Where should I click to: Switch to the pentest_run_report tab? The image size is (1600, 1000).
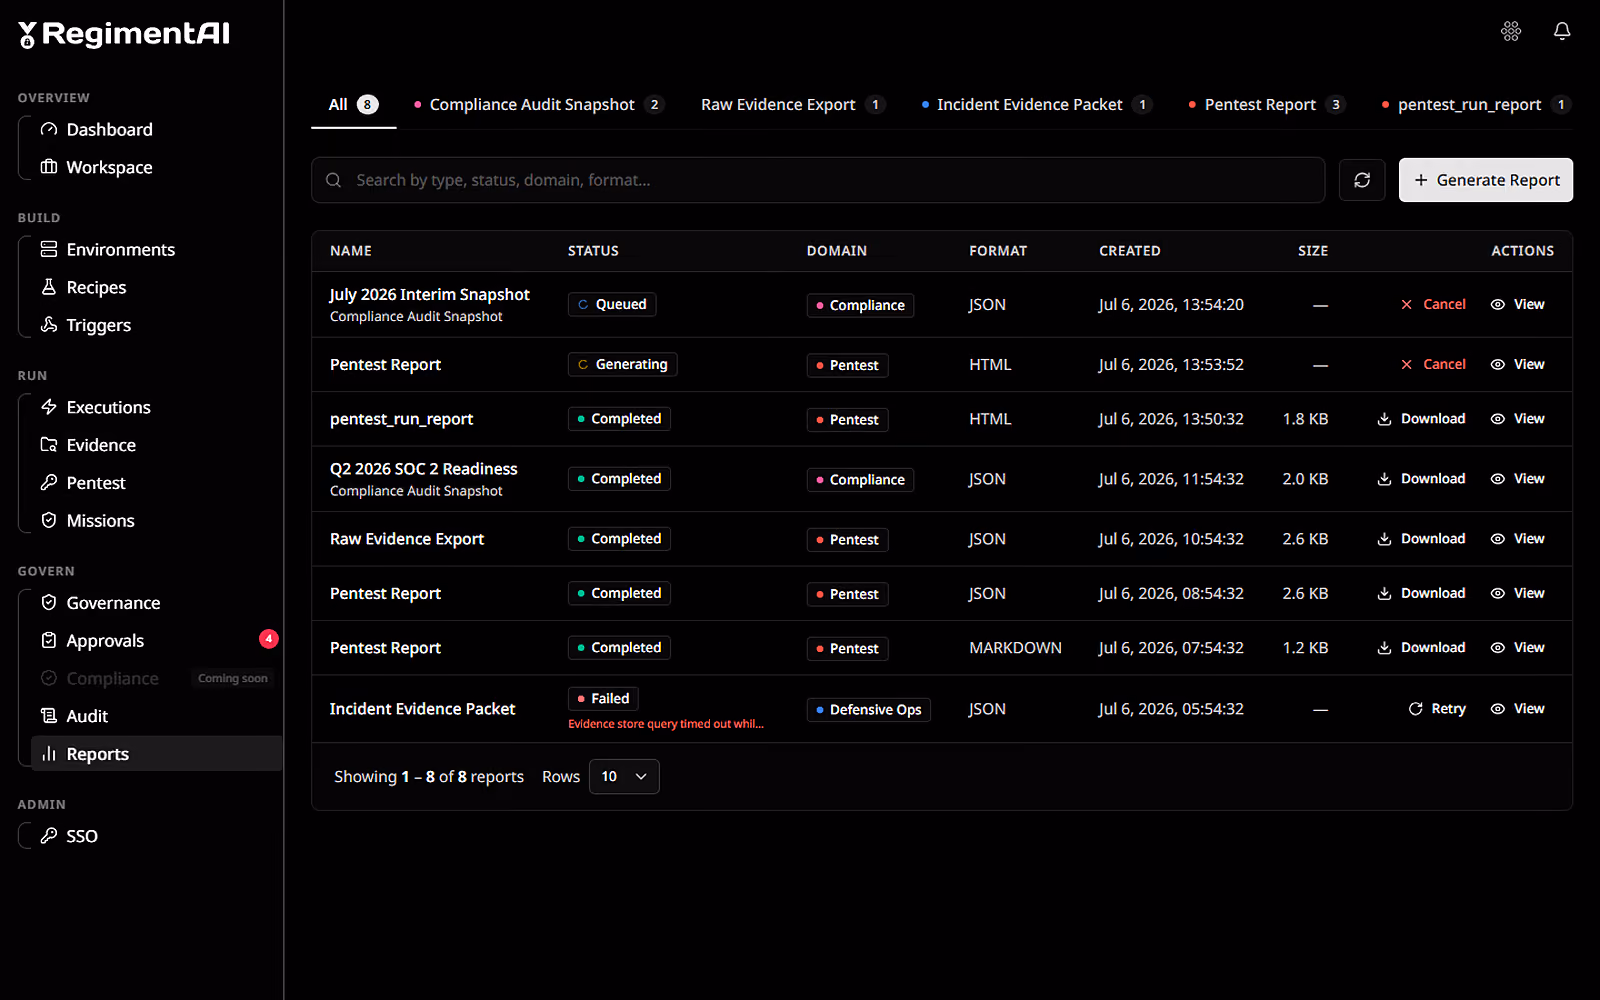click(x=1475, y=105)
